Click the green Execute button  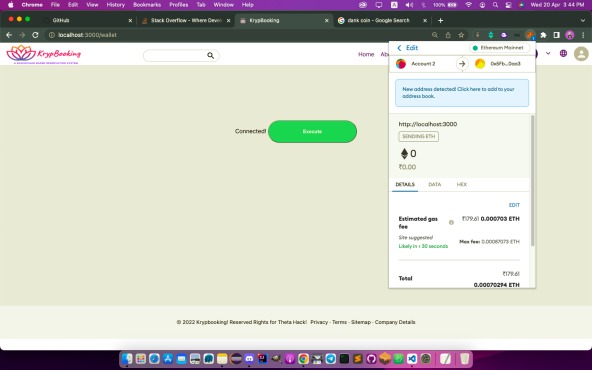pos(312,131)
